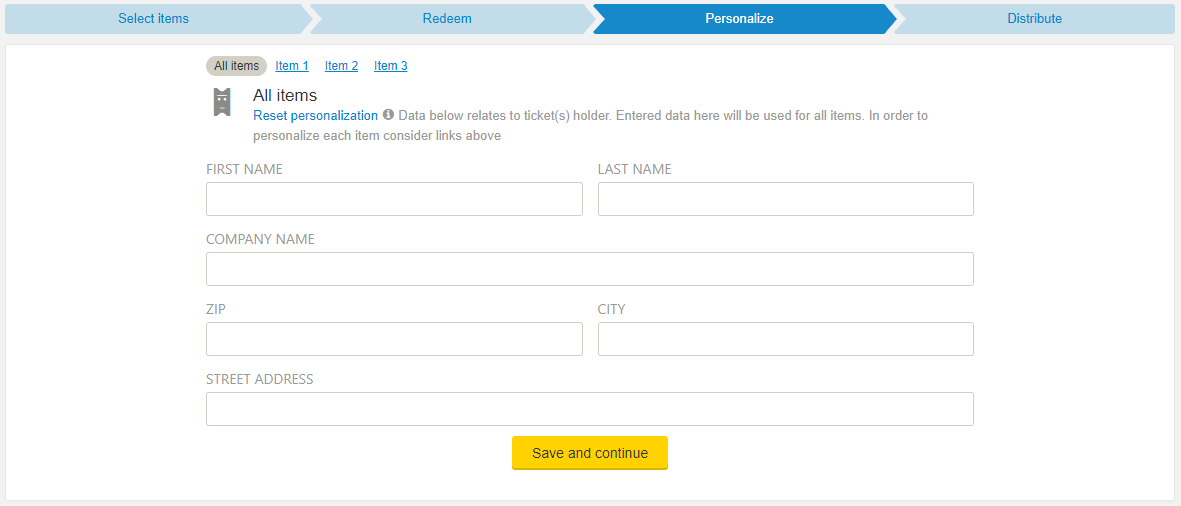Click the Save and continue button
The image size is (1181, 506).
tap(590, 453)
